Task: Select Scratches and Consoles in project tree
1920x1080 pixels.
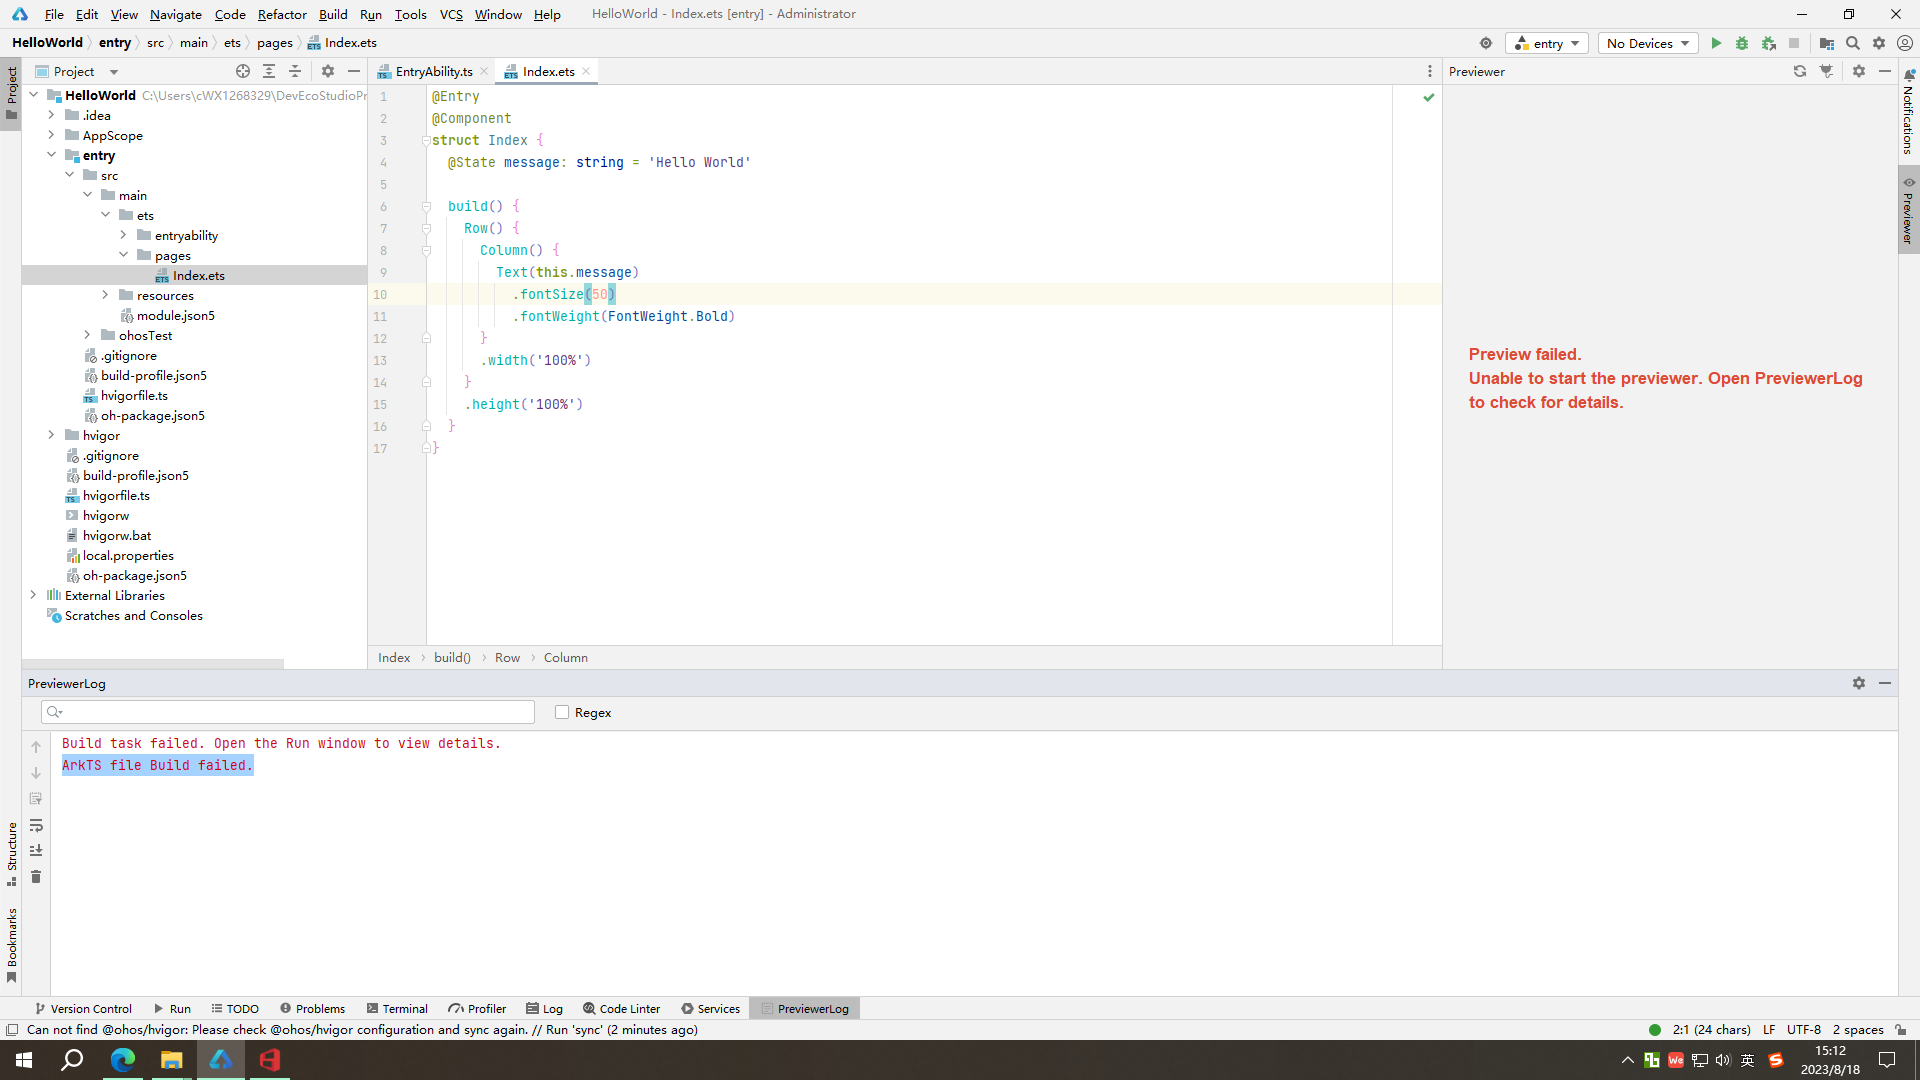Action: coord(133,615)
